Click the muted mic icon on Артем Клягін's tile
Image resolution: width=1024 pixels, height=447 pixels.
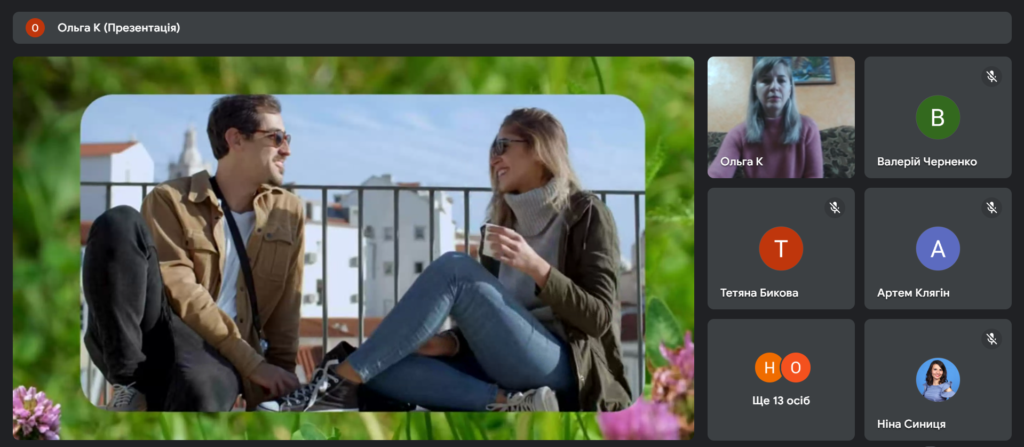991,207
